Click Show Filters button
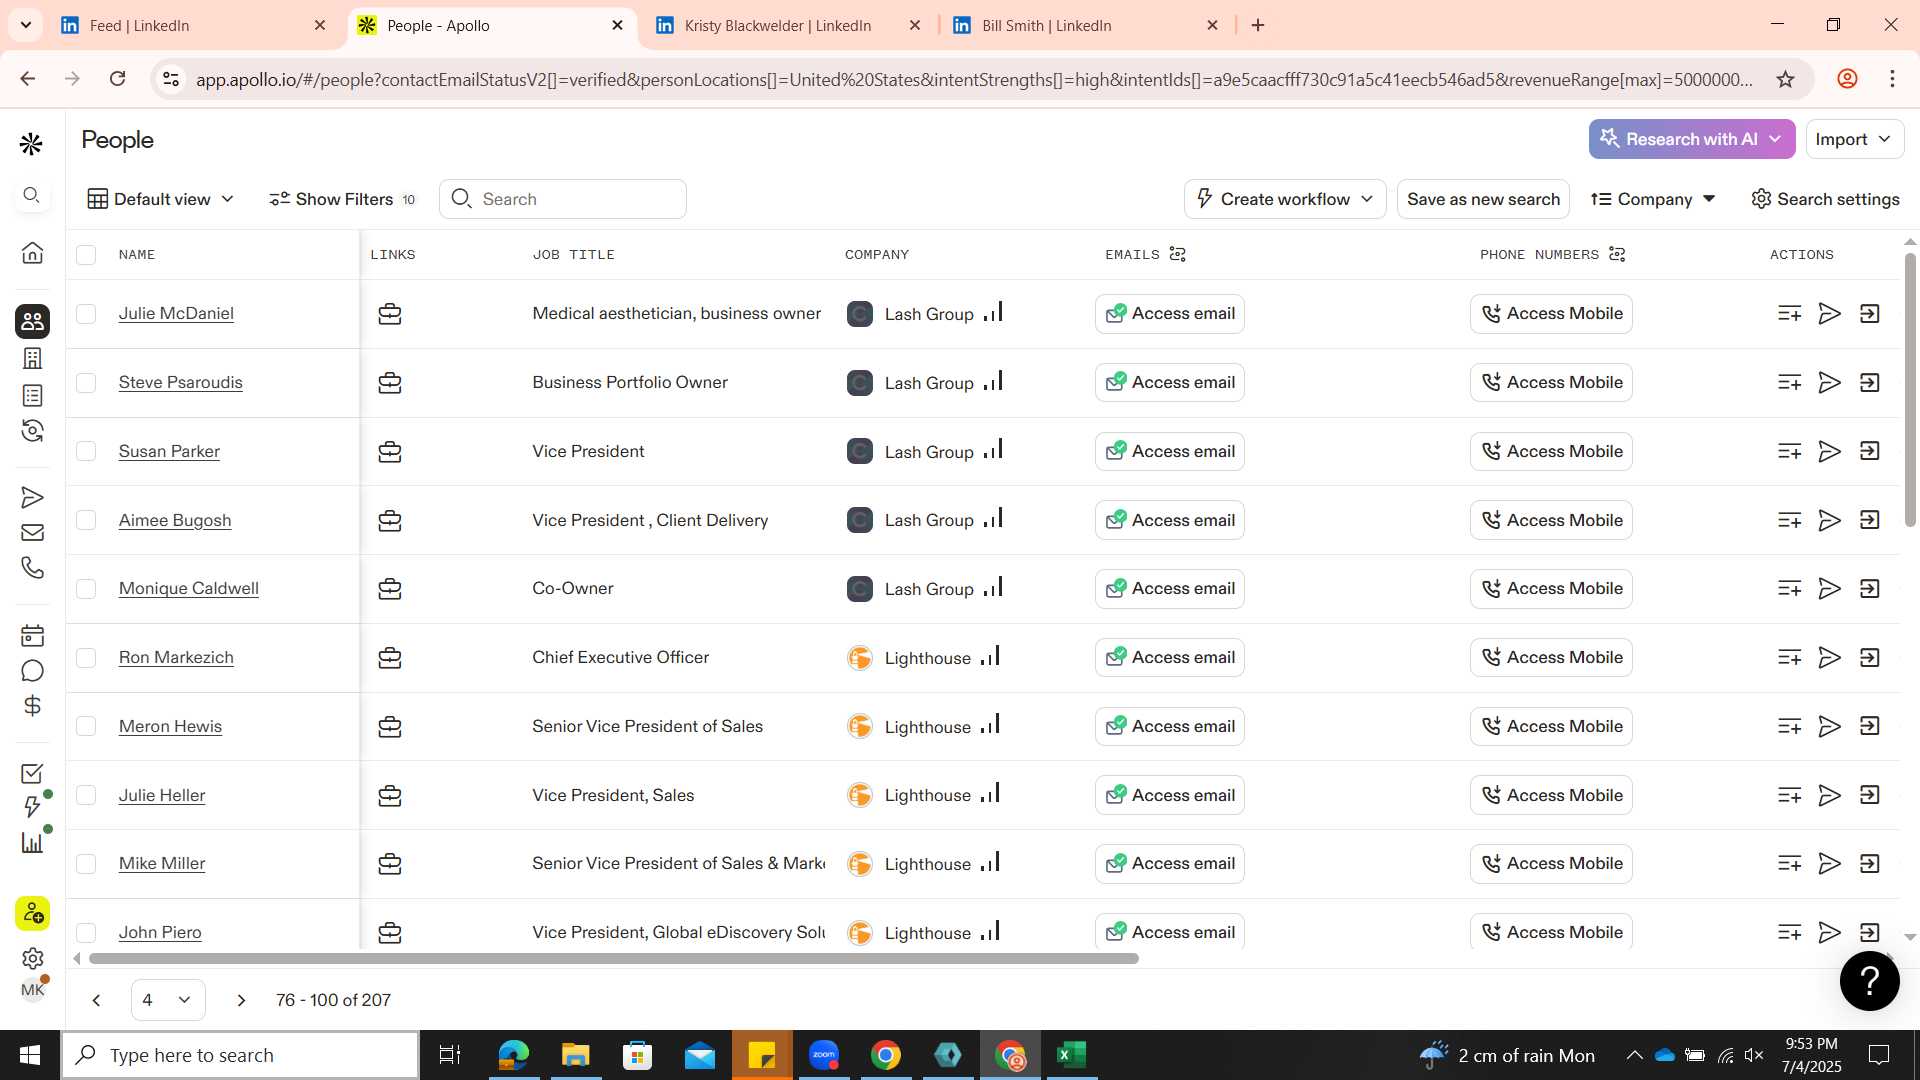The height and width of the screenshot is (1080, 1920). tap(342, 199)
